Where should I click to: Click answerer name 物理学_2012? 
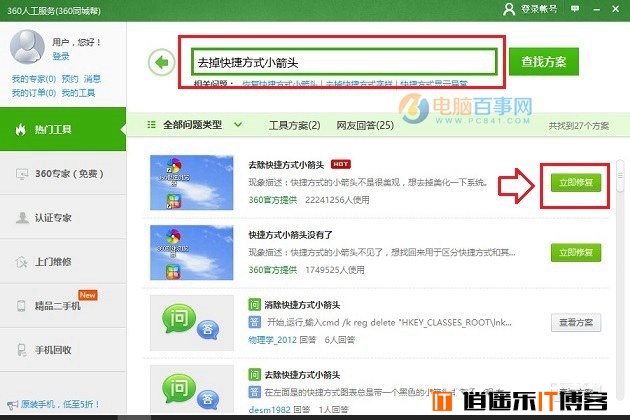tap(272, 340)
